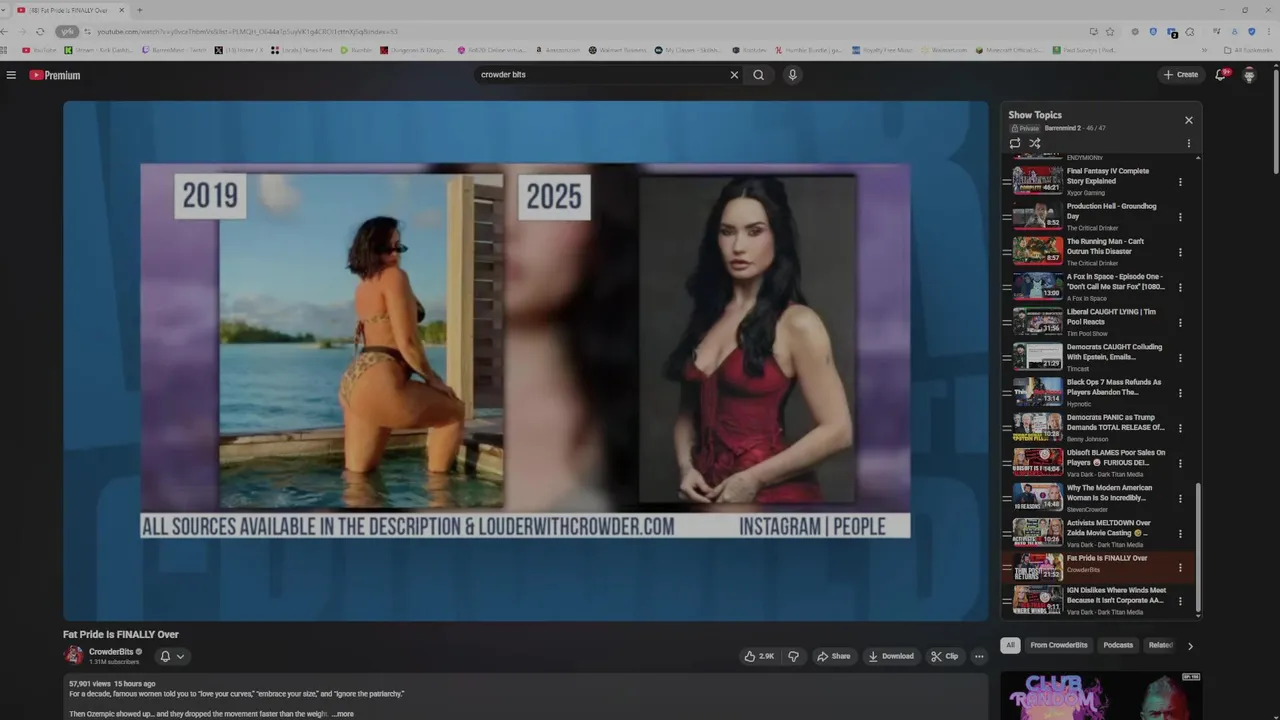Reload the page with browser refresh button

40,31
